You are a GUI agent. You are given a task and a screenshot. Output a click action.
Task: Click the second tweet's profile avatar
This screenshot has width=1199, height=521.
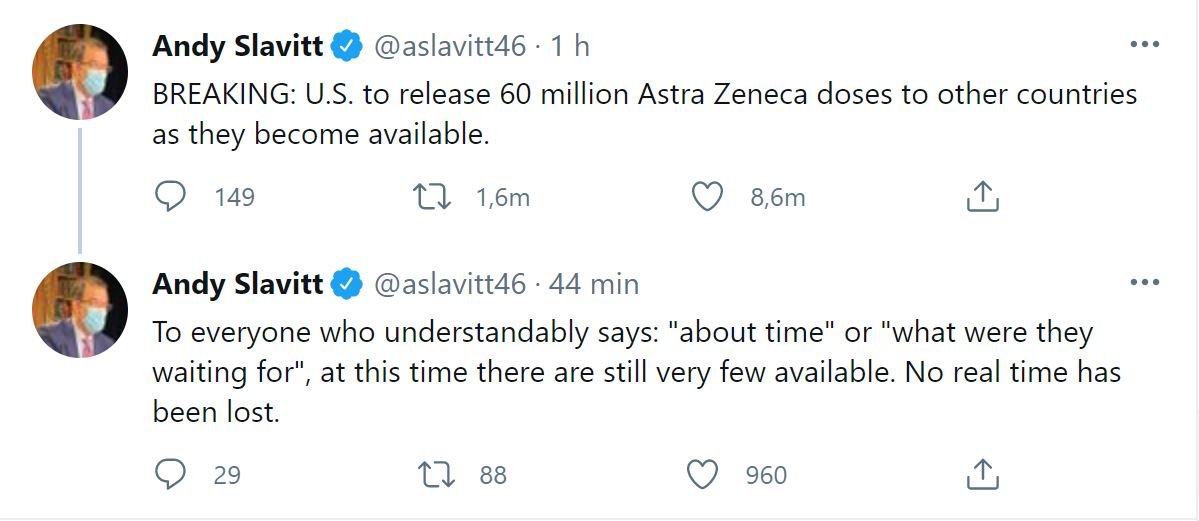pyautogui.click(x=80, y=311)
